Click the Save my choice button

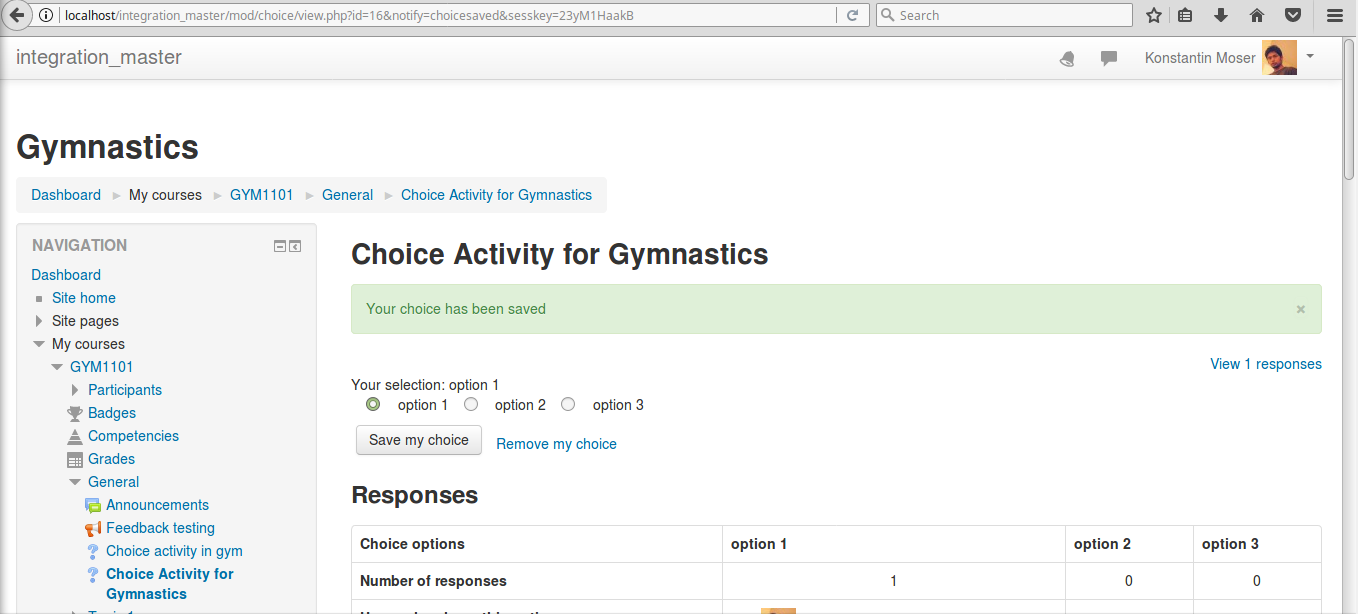pos(419,440)
